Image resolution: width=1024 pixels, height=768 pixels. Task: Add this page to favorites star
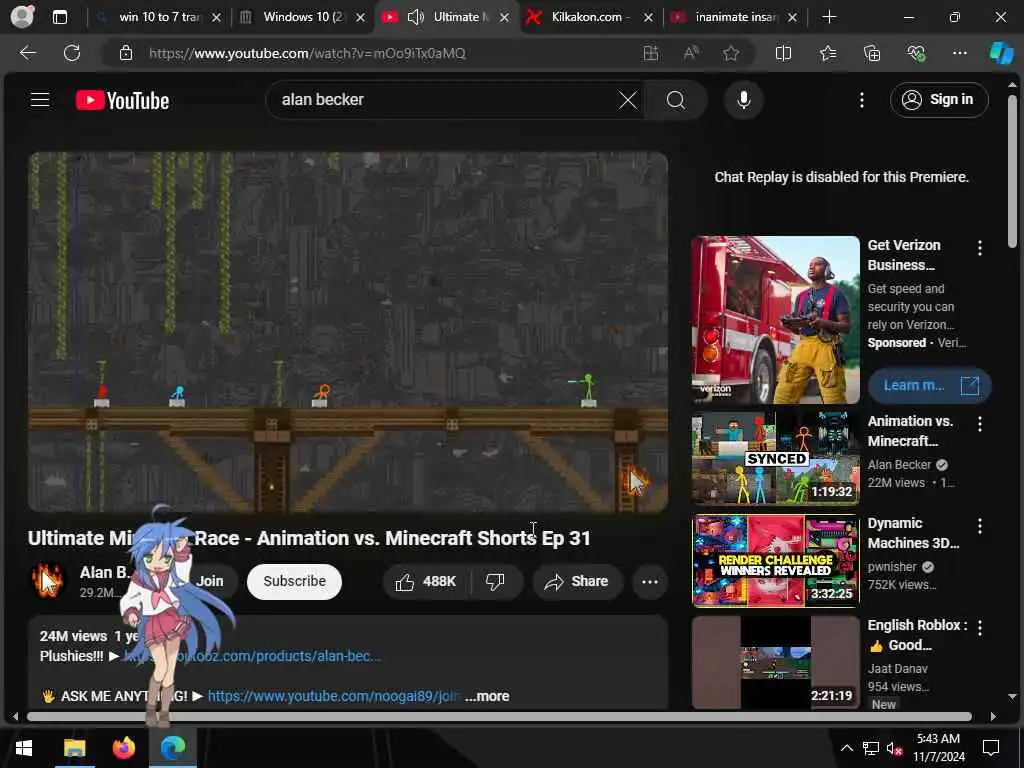point(731,53)
